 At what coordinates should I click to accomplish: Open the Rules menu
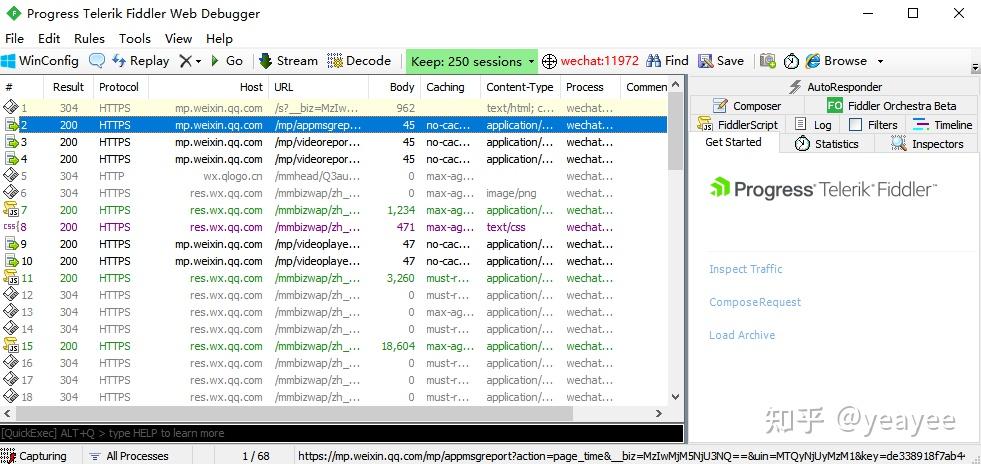89,38
